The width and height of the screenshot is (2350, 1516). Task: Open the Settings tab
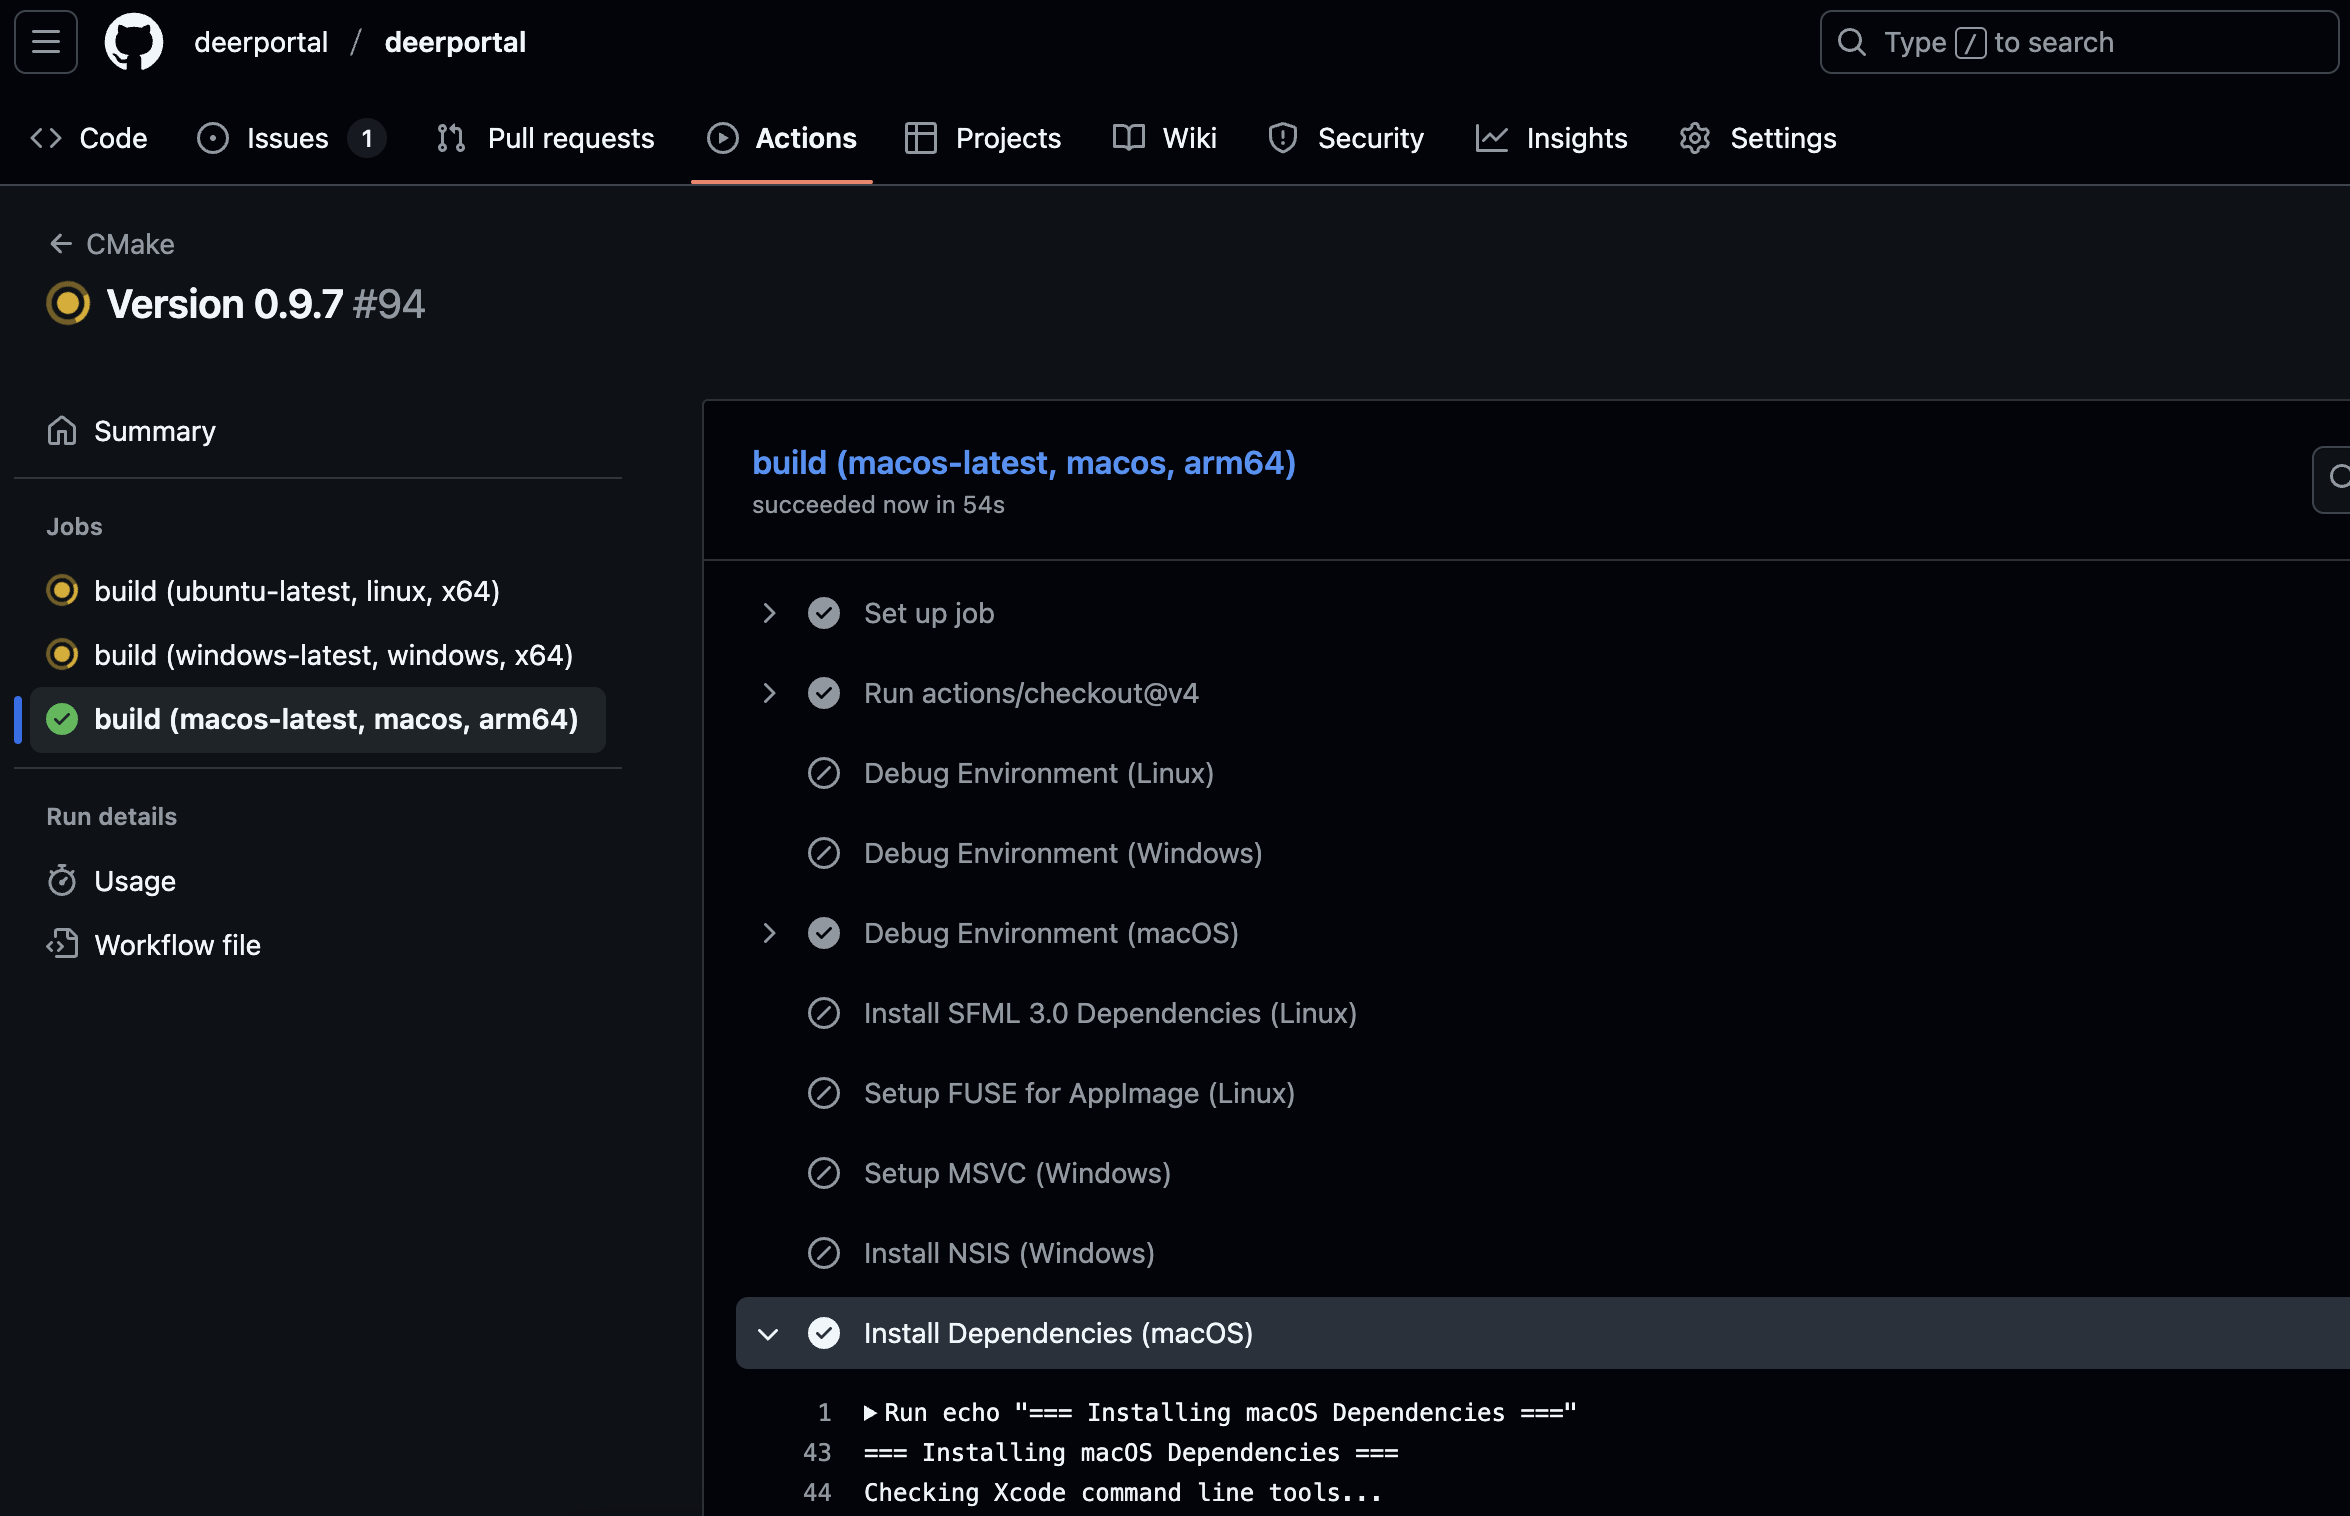[x=1758, y=138]
